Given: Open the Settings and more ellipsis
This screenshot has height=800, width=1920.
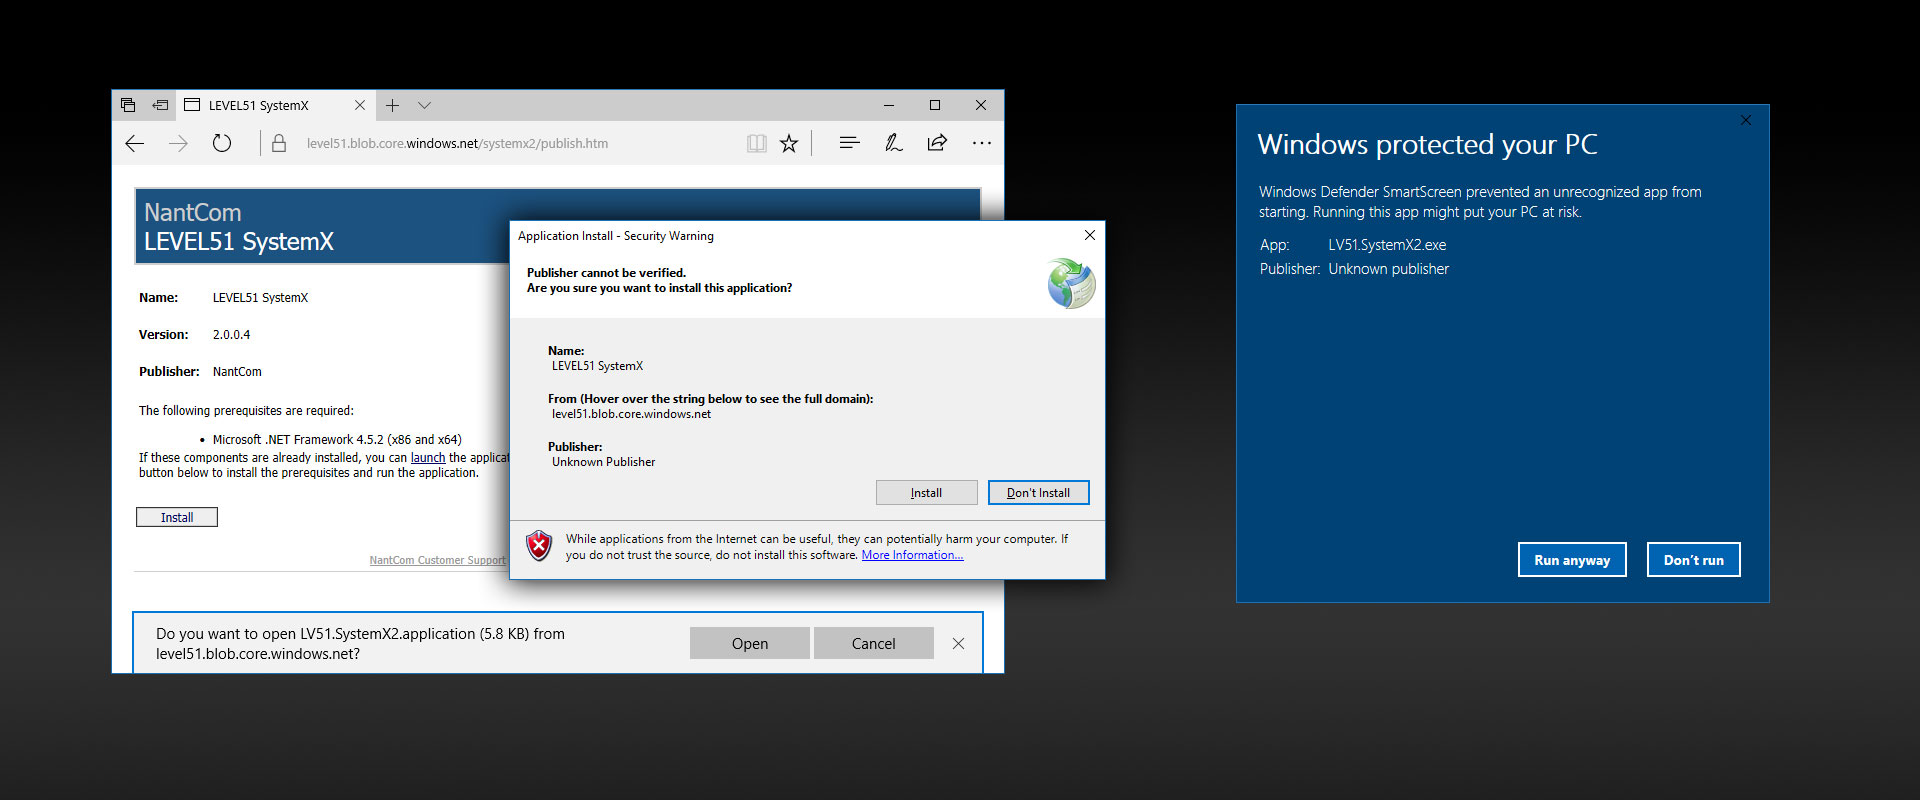Looking at the screenshot, I should coord(981,144).
